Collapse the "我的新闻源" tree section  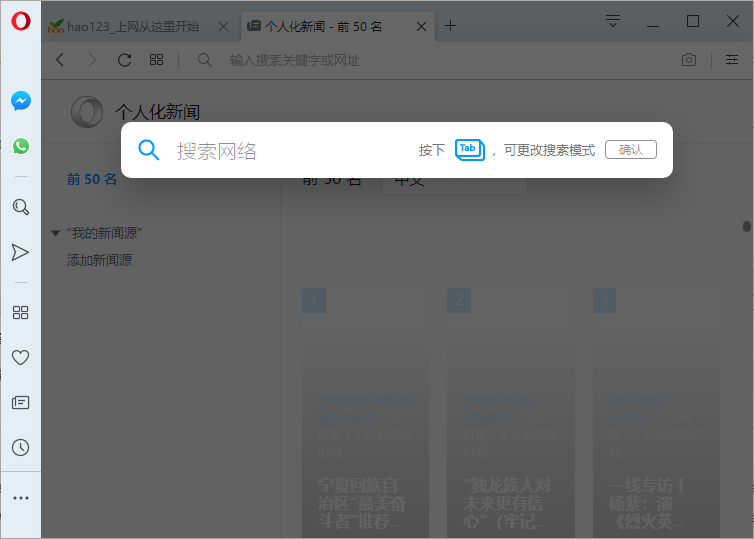tap(55, 234)
